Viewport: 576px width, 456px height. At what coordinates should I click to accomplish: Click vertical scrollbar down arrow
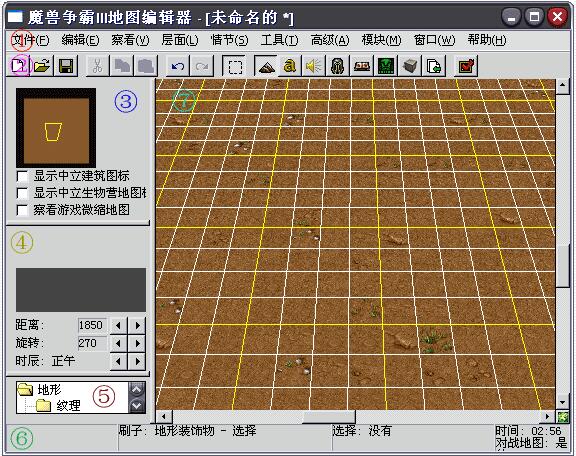tap(562, 402)
